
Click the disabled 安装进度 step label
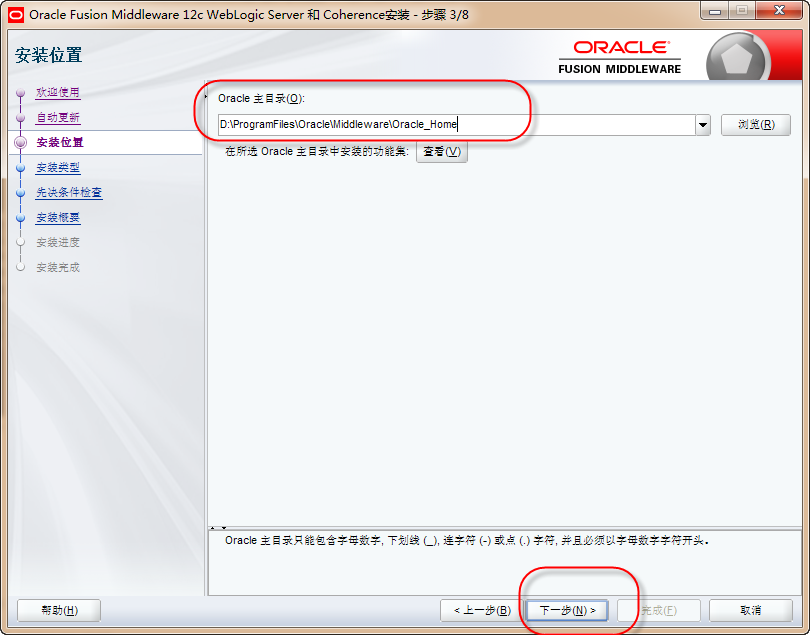(x=58, y=242)
